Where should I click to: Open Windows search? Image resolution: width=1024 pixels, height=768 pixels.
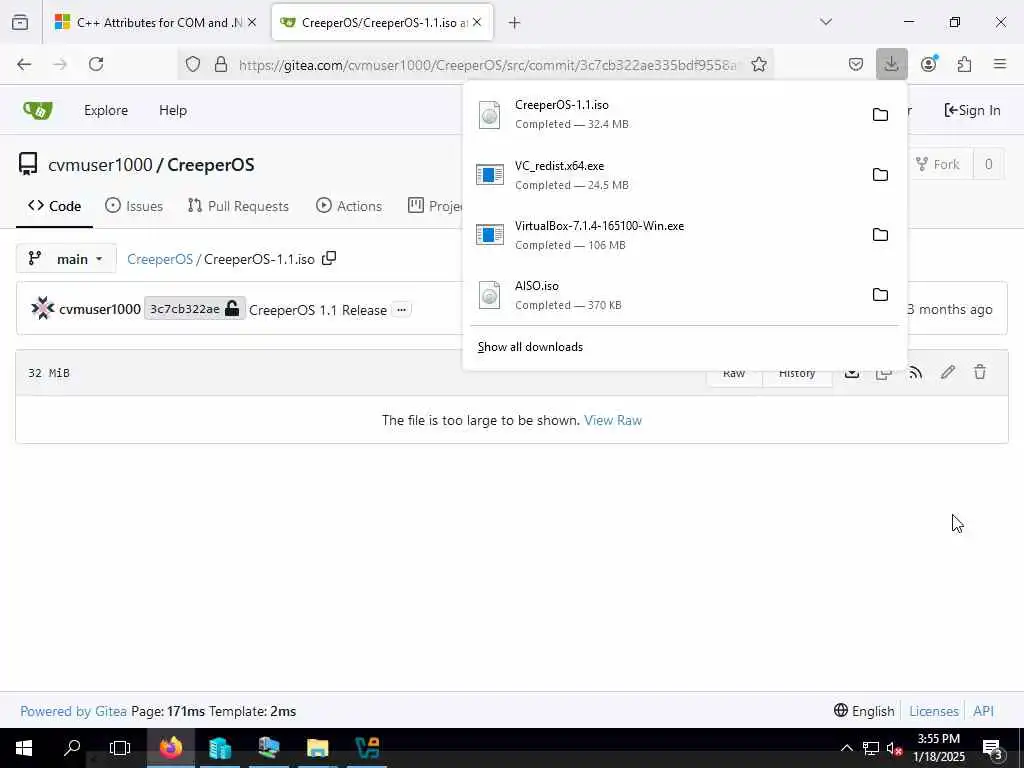click(x=72, y=748)
